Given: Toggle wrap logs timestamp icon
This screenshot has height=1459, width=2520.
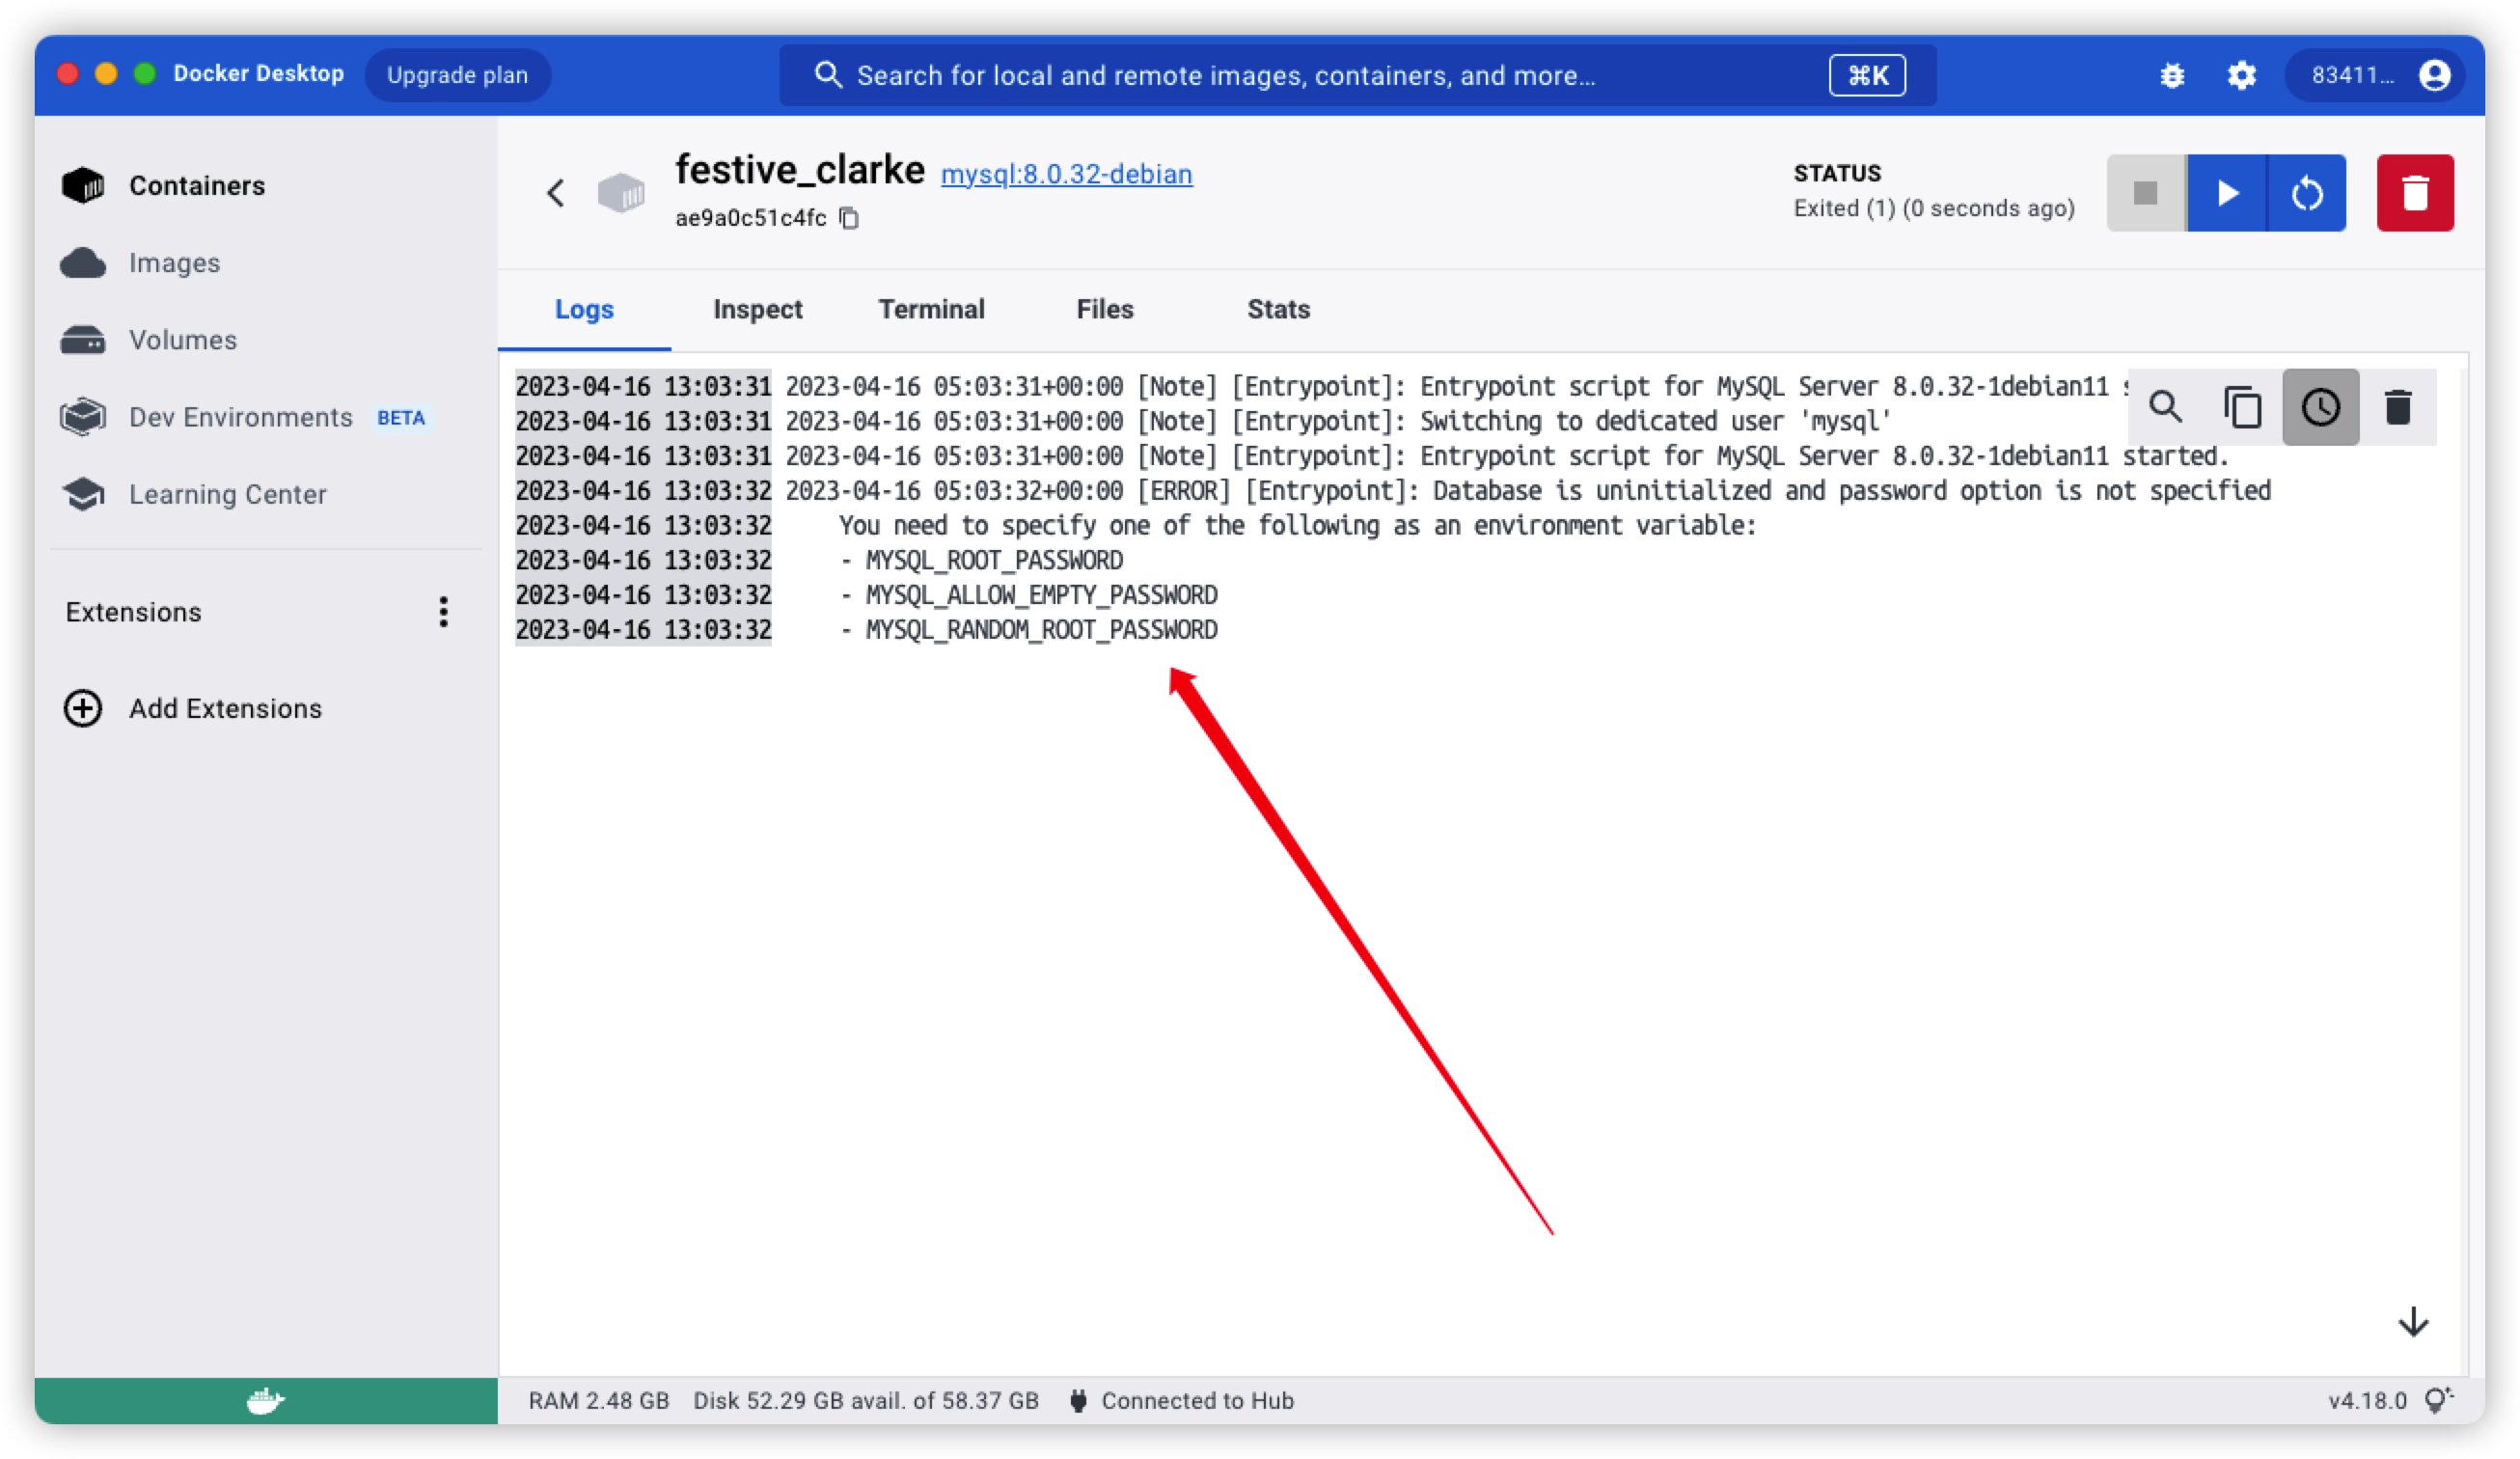Looking at the screenshot, I should click(2320, 404).
